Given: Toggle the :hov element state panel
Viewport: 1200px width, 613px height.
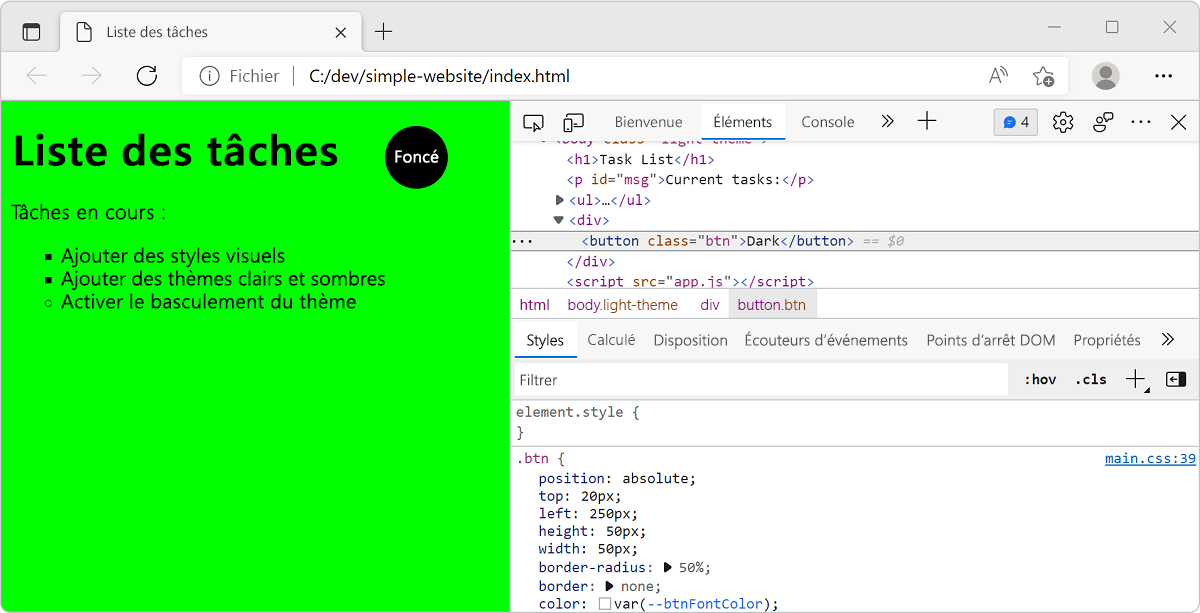Looking at the screenshot, I should [x=1040, y=380].
